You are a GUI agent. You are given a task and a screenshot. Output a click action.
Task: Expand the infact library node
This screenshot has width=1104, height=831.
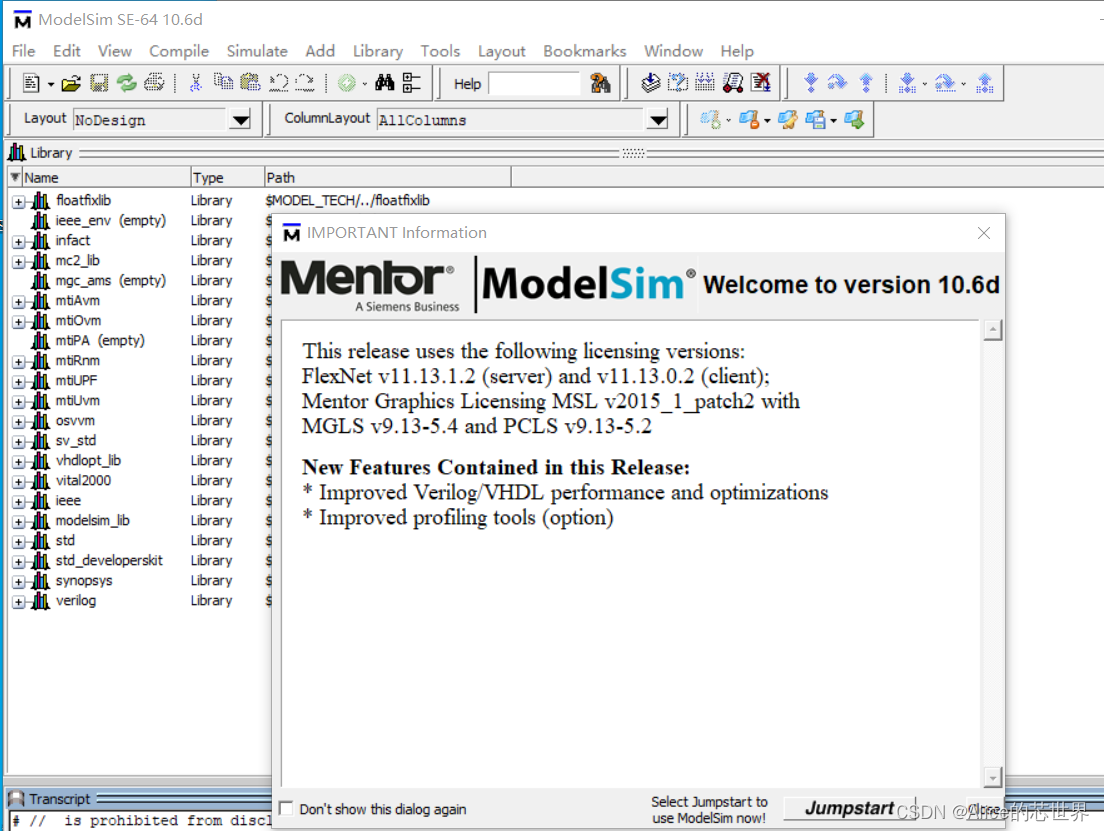[18, 242]
